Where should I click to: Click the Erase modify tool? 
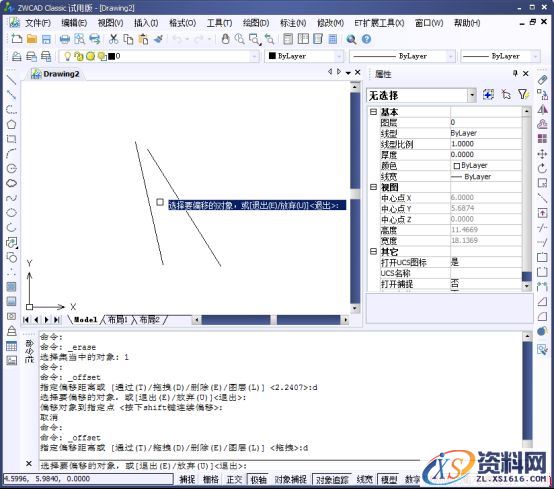tap(542, 80)
